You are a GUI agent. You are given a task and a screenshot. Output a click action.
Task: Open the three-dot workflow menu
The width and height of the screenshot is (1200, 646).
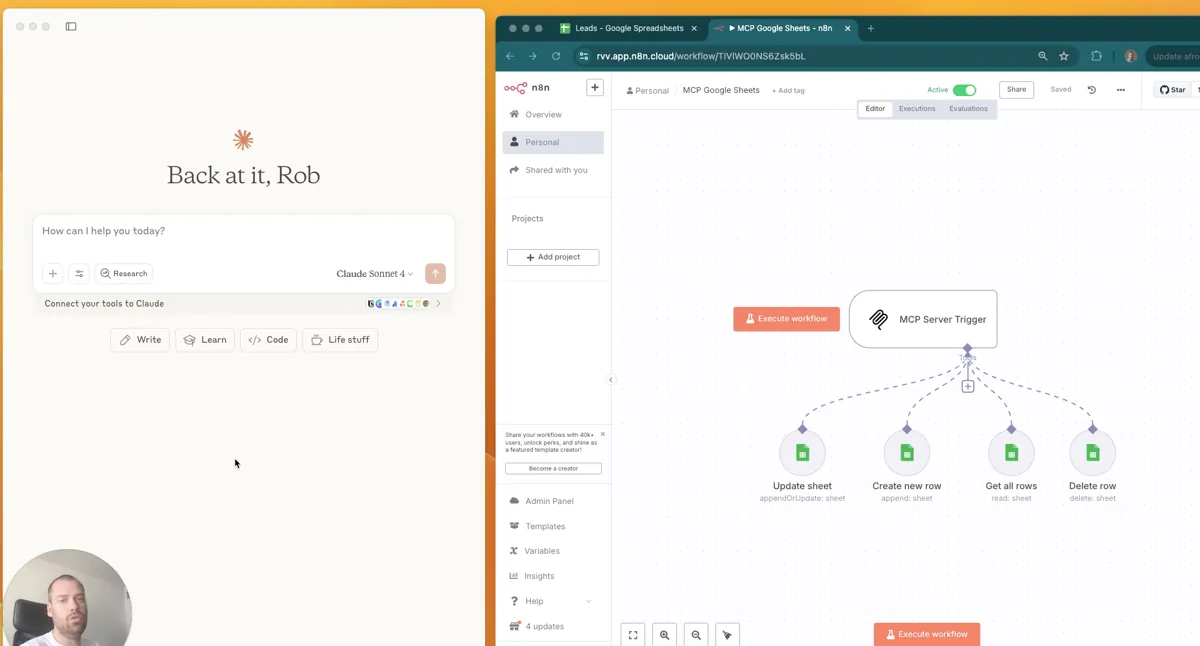point(1120,90)
